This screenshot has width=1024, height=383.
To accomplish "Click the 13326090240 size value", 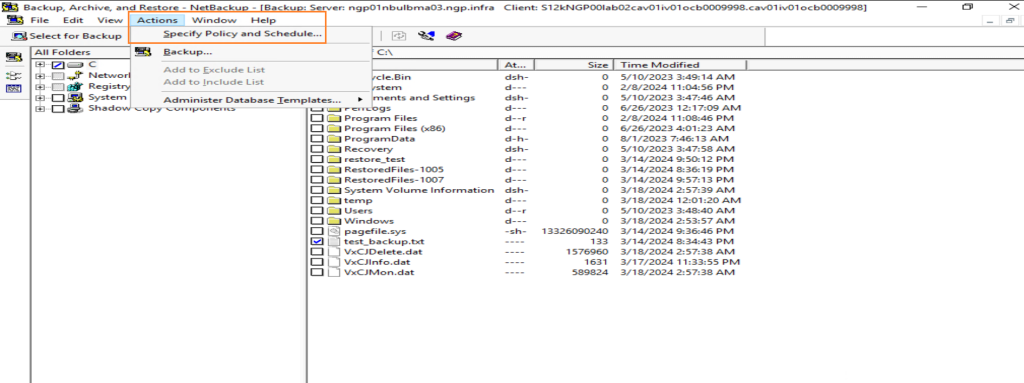I will 575,231.
